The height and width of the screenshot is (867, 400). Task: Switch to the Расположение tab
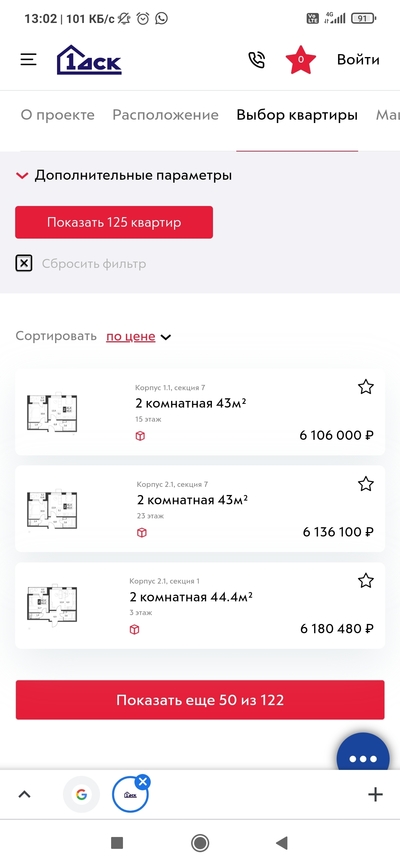pyautogui.click(x=165, y=115)
